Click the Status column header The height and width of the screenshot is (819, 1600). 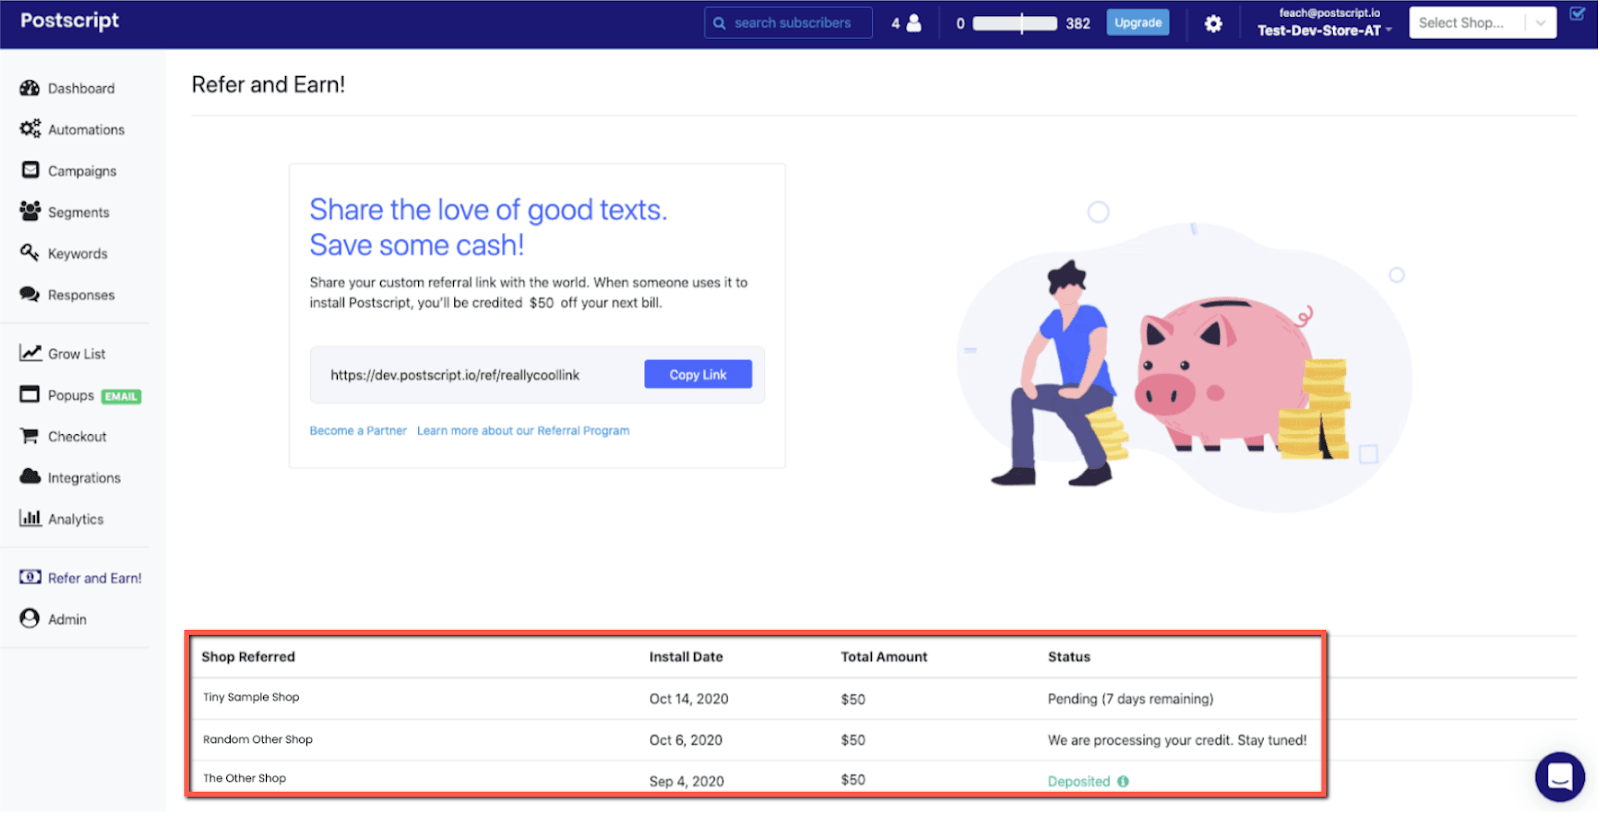coord(1069,657)
